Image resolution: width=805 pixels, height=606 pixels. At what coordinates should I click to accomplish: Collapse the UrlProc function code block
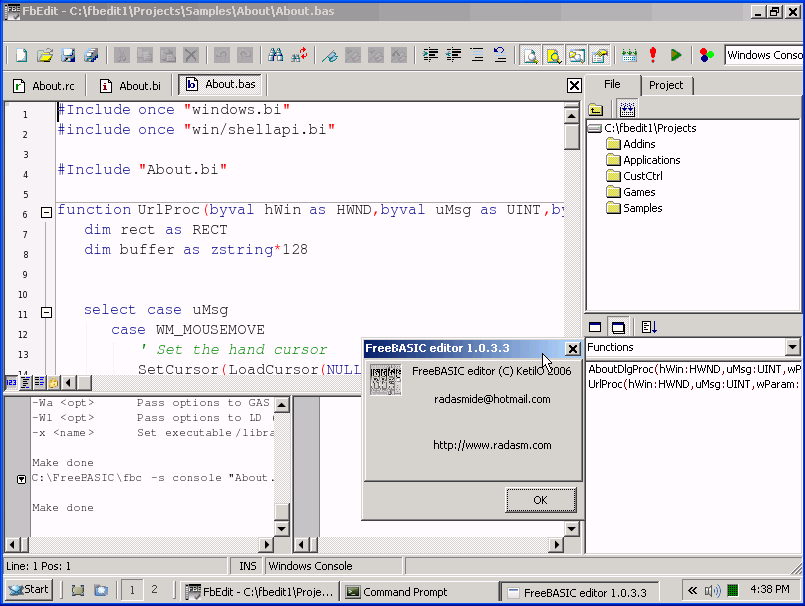tap(46, 212)
